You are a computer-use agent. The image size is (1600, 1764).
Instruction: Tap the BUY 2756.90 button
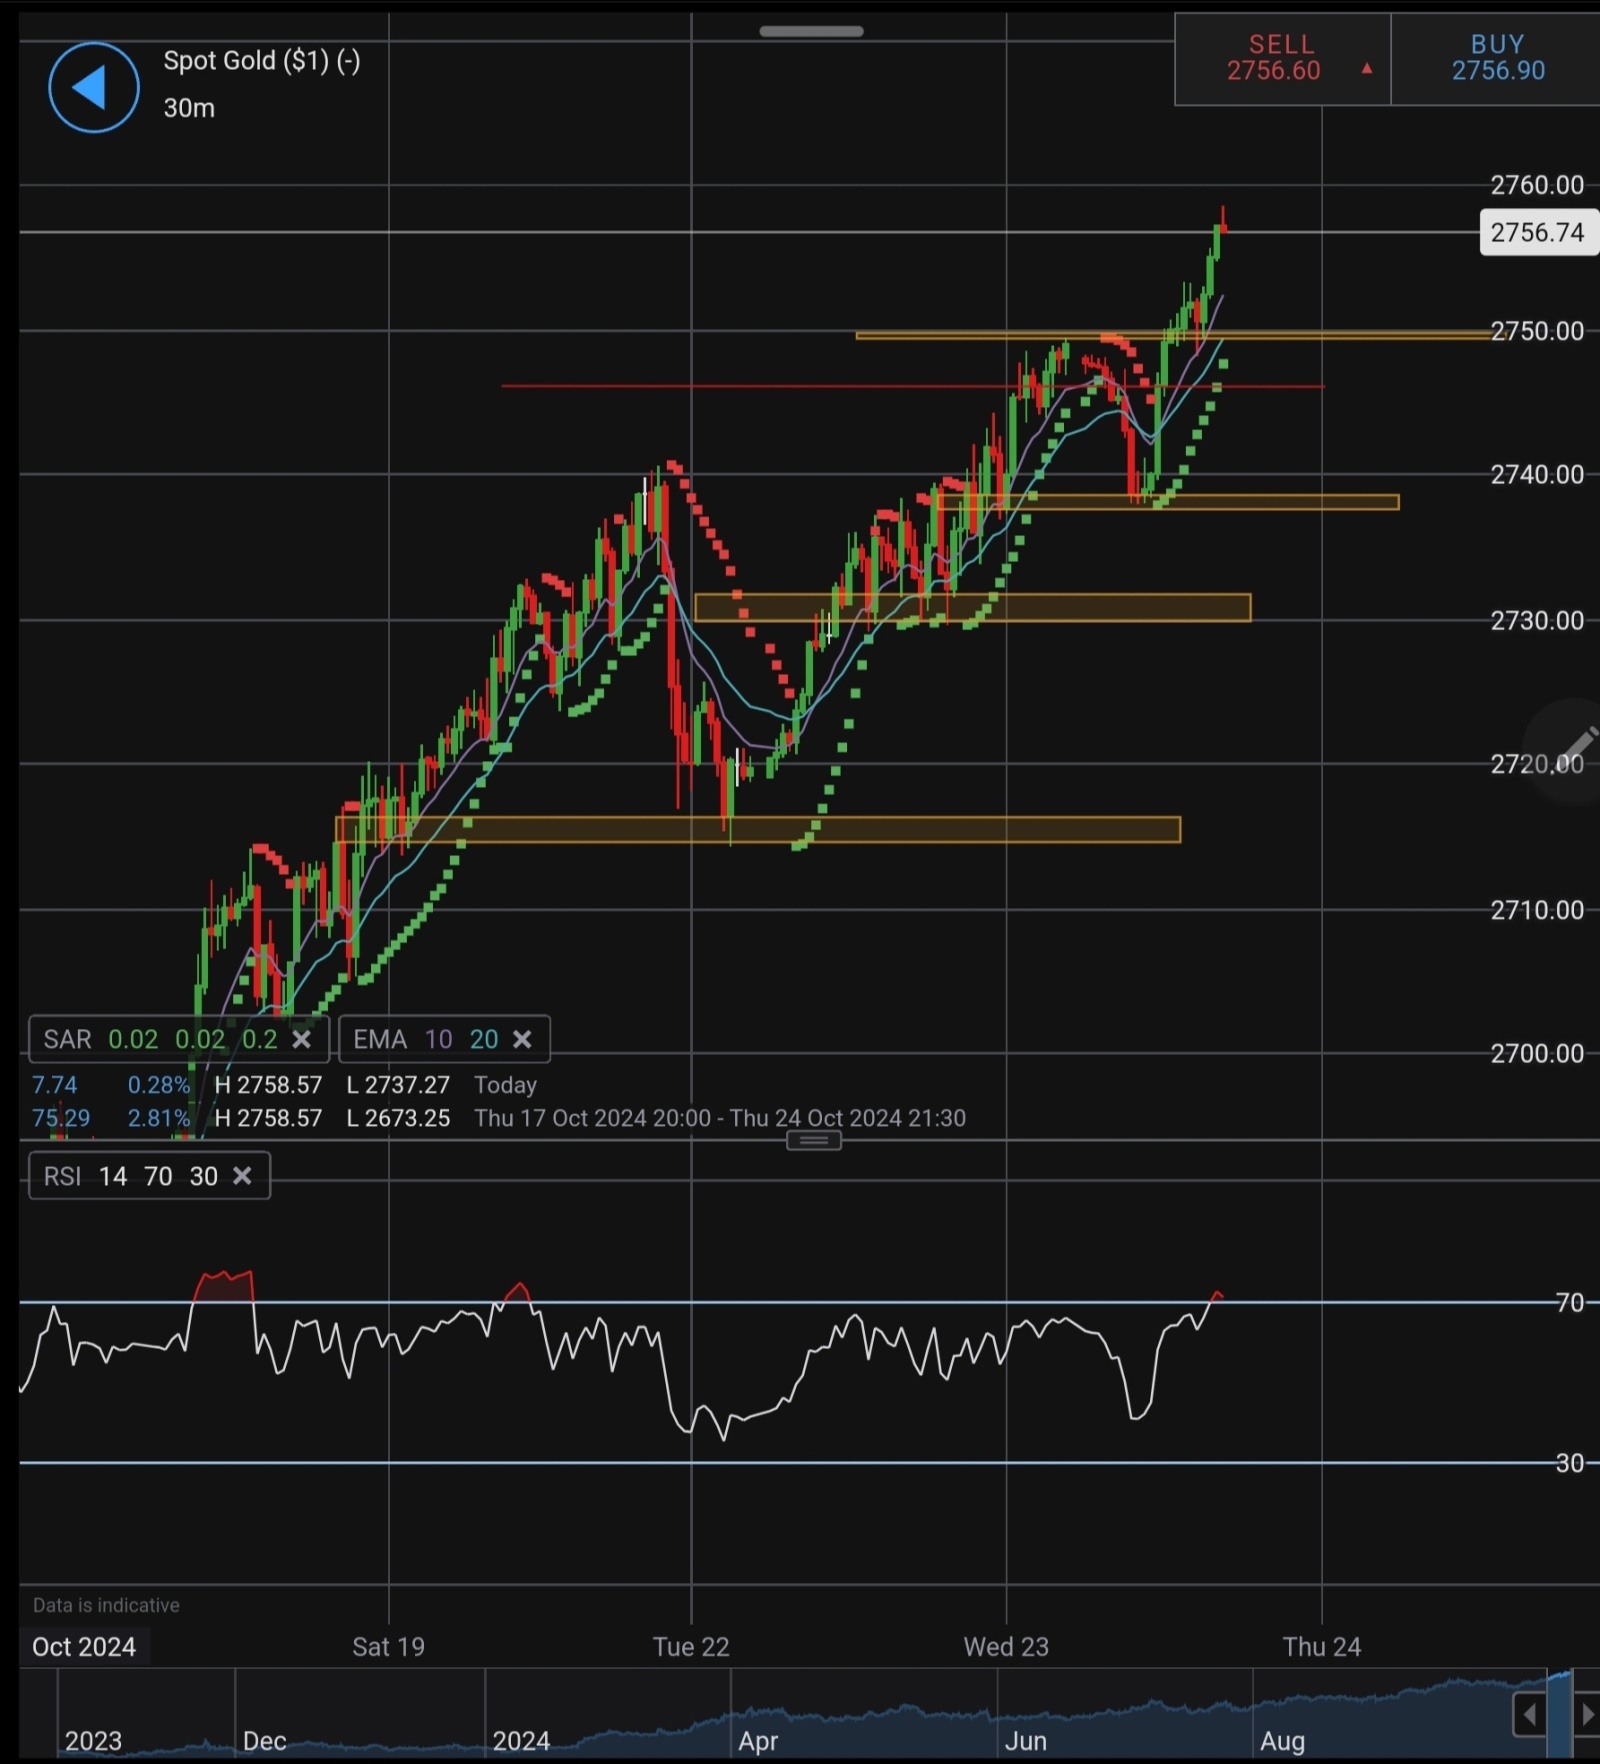point(1497,58)
